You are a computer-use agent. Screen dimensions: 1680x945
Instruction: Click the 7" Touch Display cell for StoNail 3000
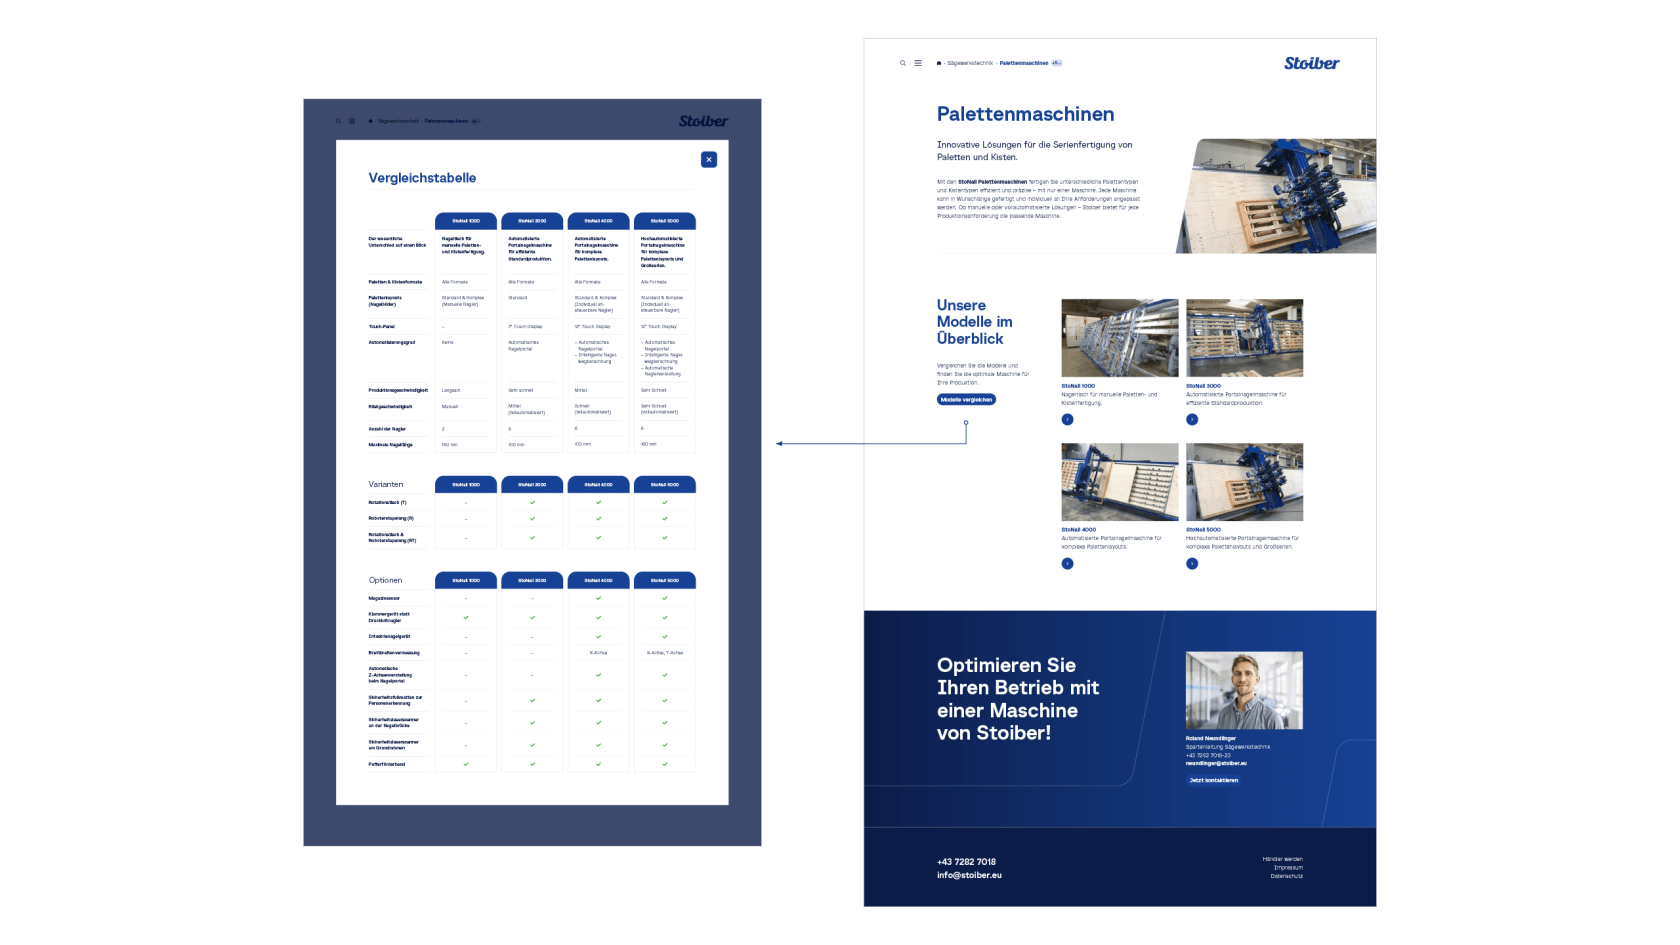click(525, 326)
